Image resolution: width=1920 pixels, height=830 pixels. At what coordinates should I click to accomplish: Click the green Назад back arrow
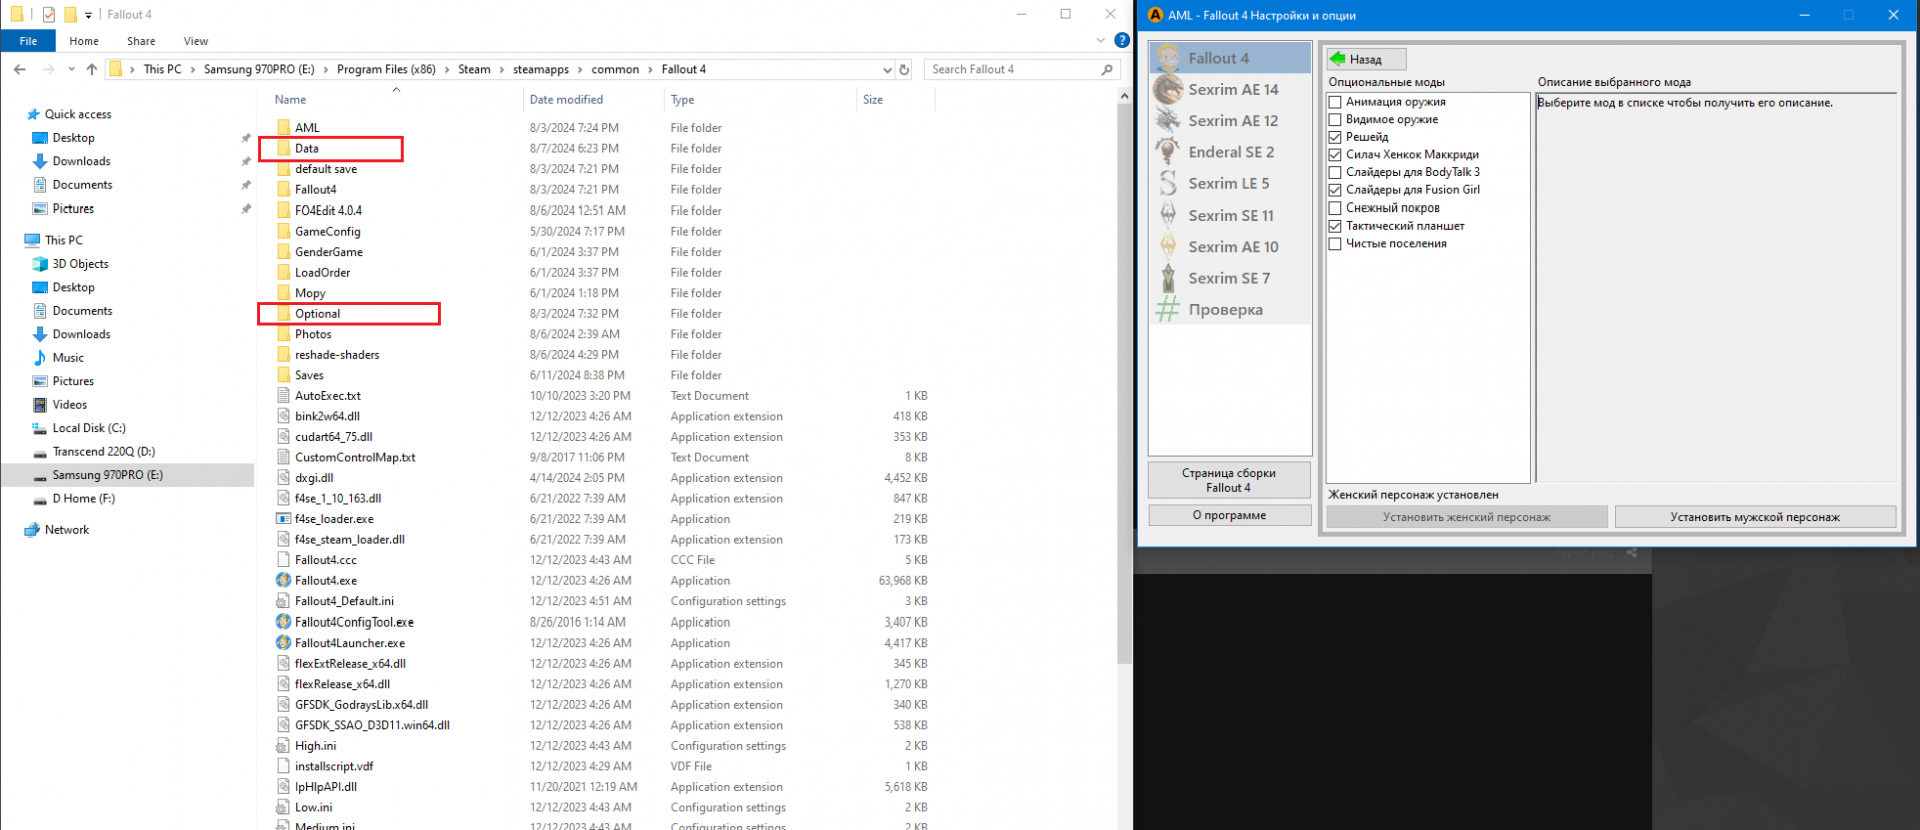pos(1339,59)
